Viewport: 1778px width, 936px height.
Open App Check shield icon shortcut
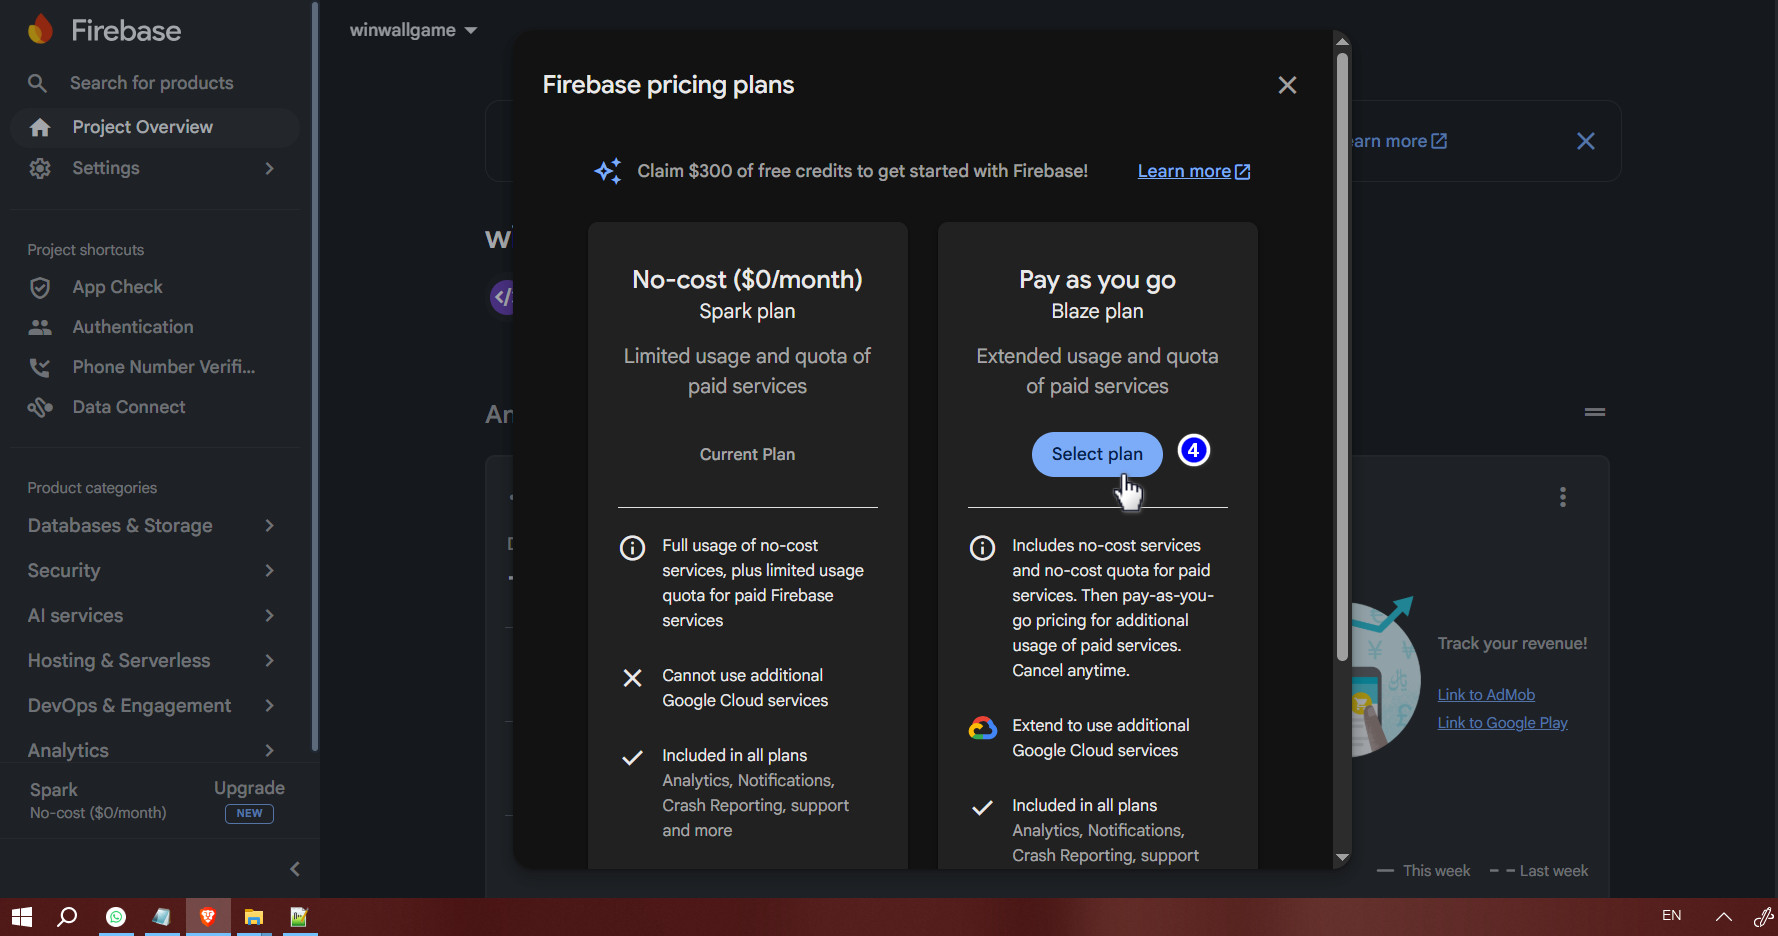(40, 288)
